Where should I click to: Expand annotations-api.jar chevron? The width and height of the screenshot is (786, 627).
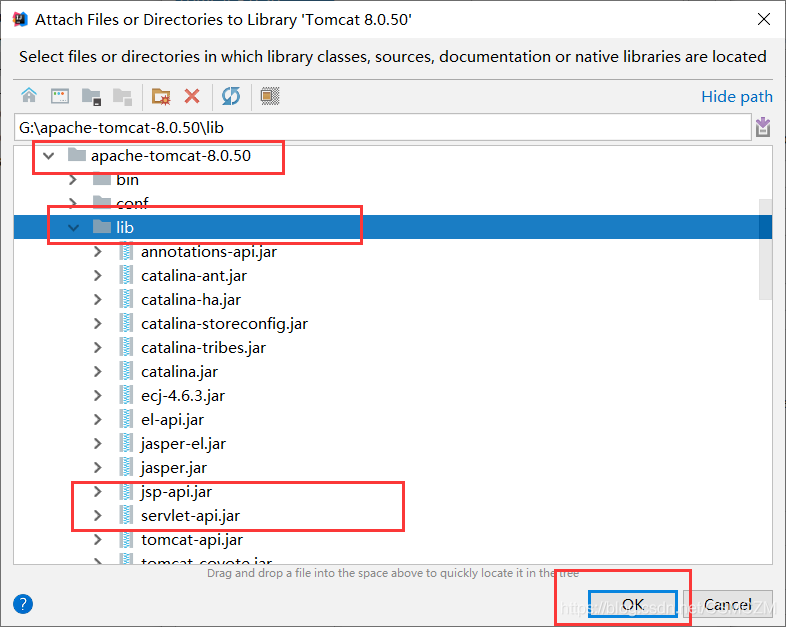98,252
